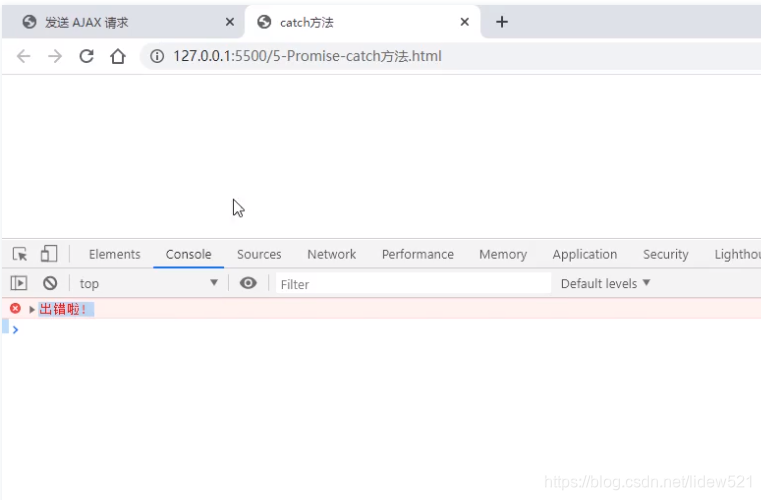The image size is (761, 500).
Task: Open the Elements panel
Action: point(115,254)
